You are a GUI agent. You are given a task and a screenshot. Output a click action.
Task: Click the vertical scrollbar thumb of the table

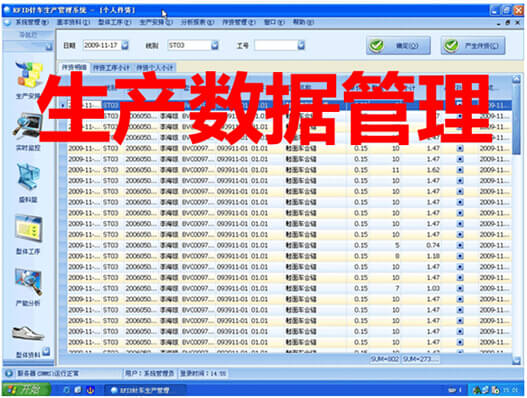tap(516, 119)
